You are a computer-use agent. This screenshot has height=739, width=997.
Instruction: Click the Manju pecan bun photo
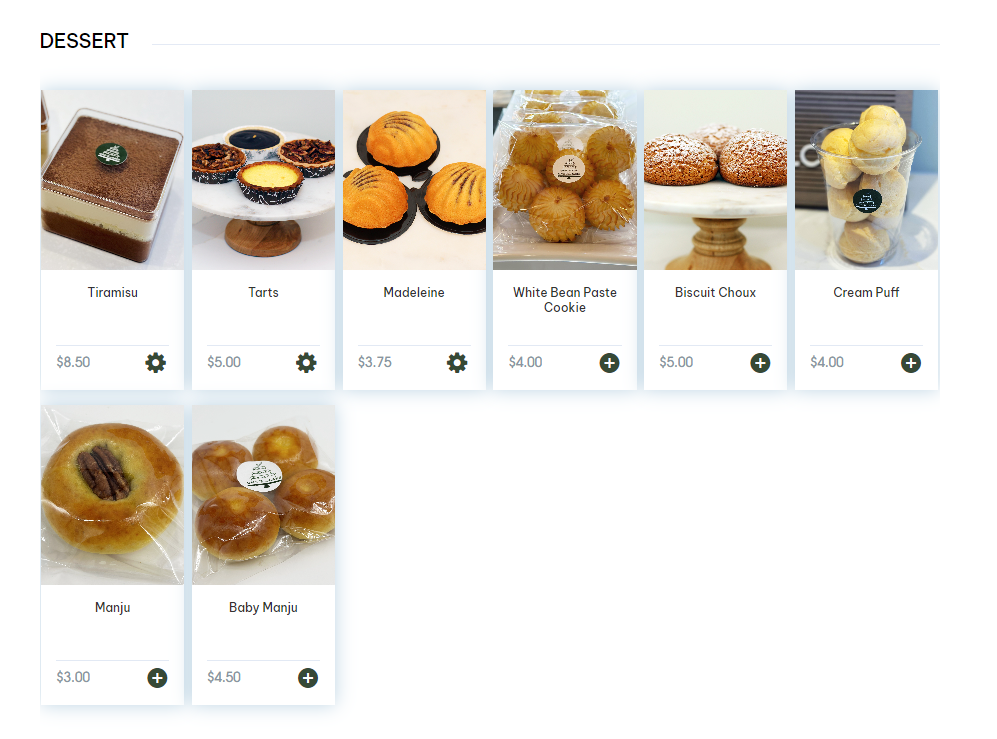113,495
